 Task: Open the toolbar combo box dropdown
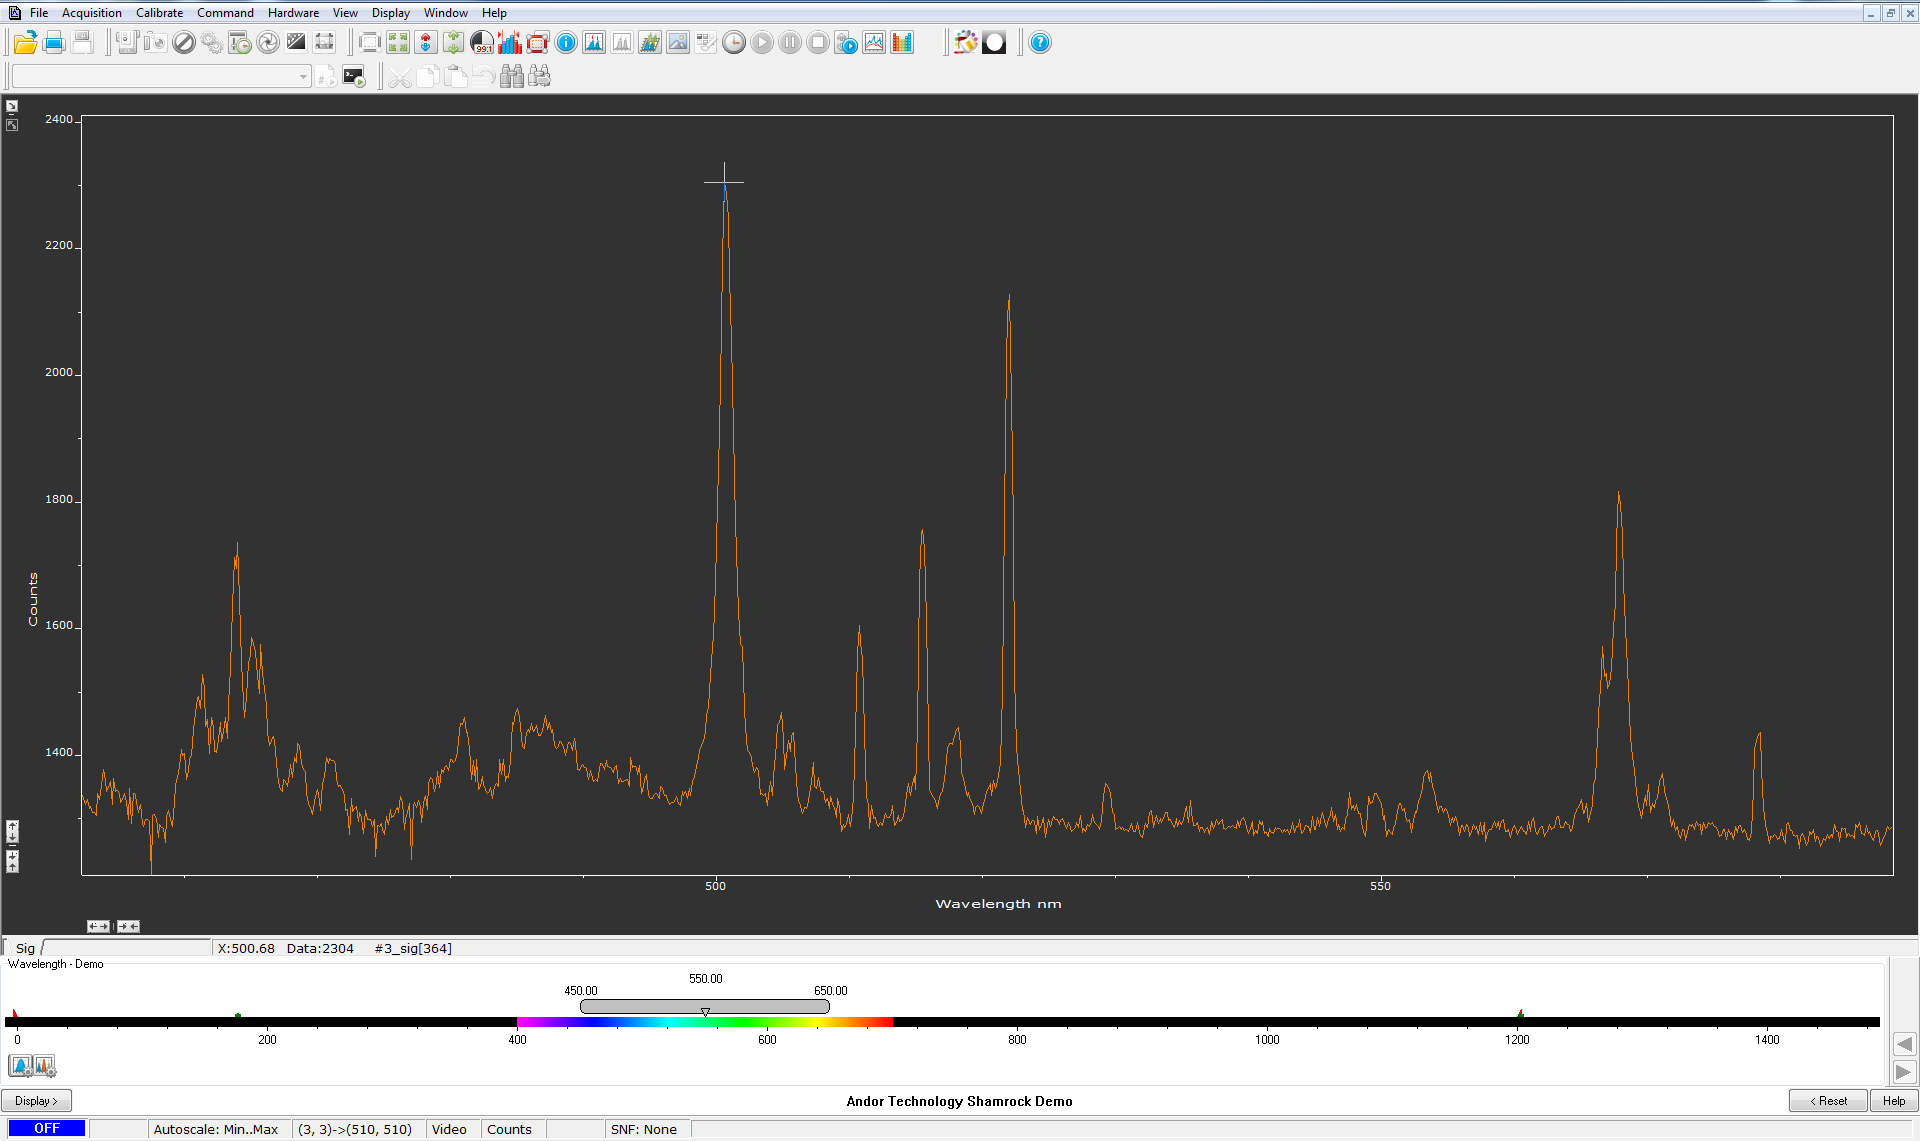pos(303,77)
